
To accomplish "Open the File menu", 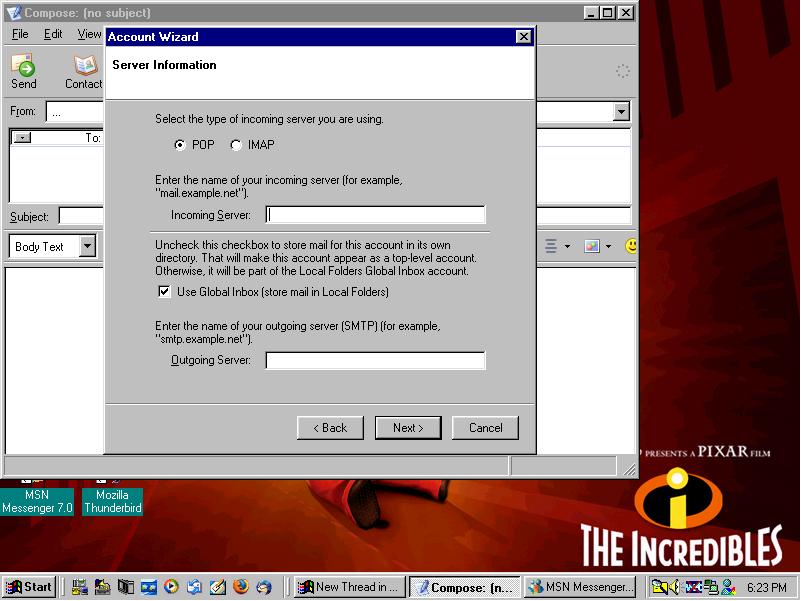I will pyautogui.click(x=20, y=34).
